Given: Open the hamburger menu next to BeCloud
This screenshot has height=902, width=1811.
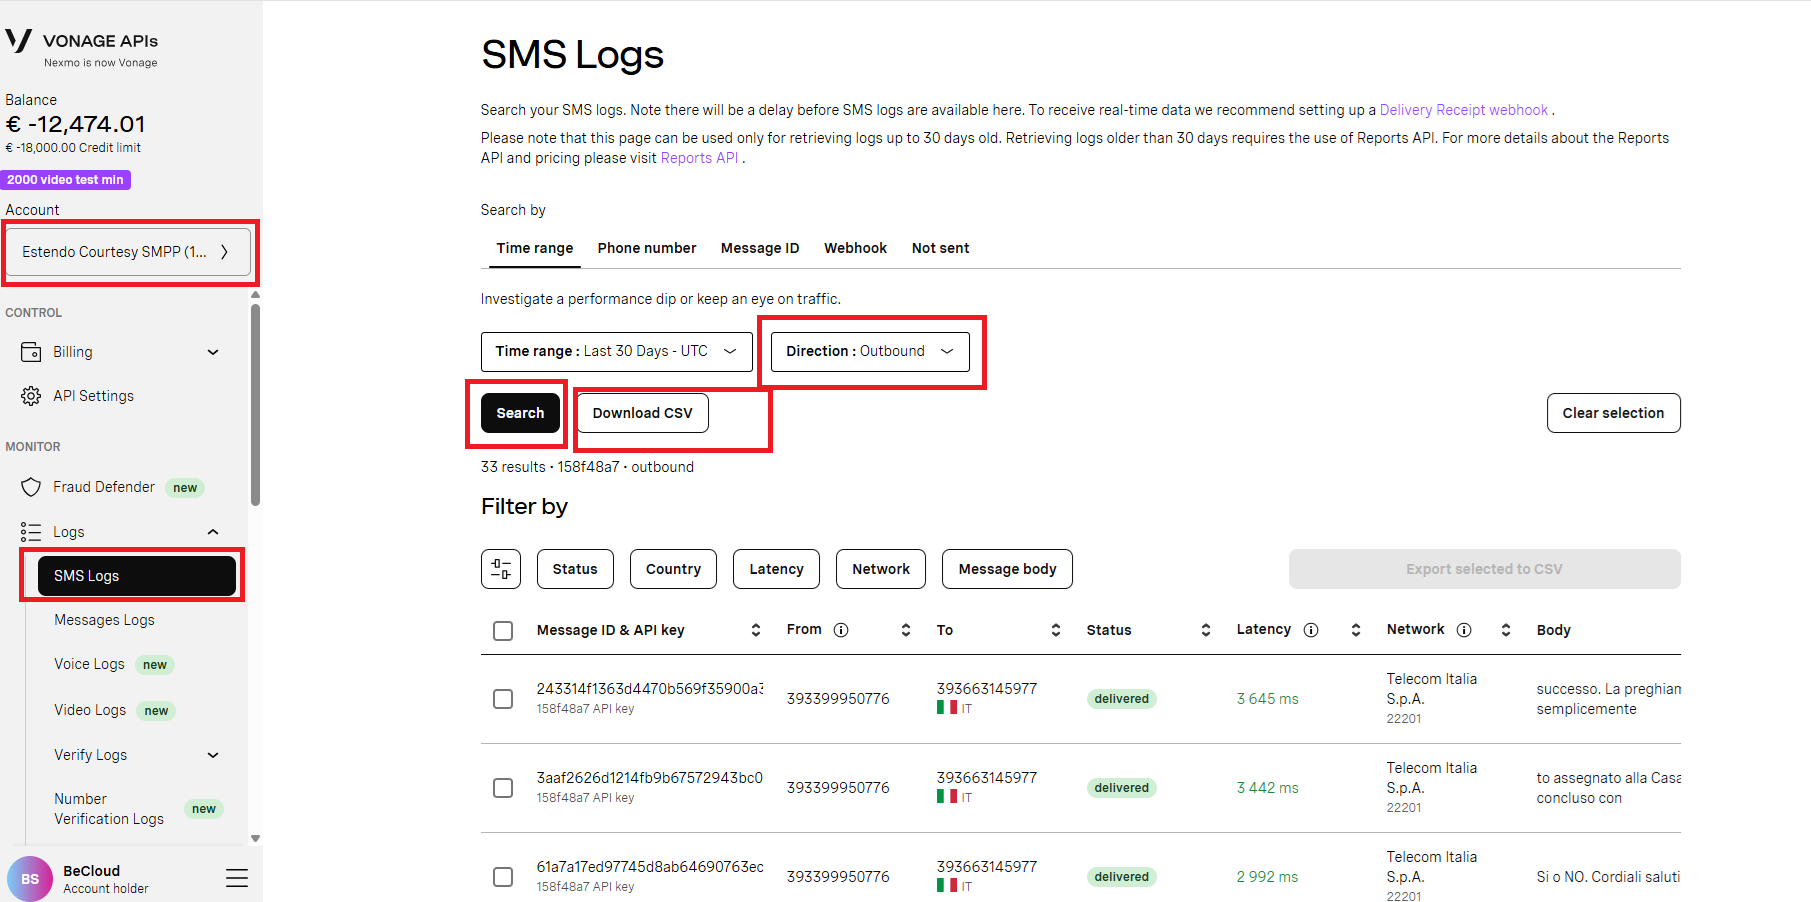Looking at the screenshot, I should pyautogui.click(x=237, y=878).
